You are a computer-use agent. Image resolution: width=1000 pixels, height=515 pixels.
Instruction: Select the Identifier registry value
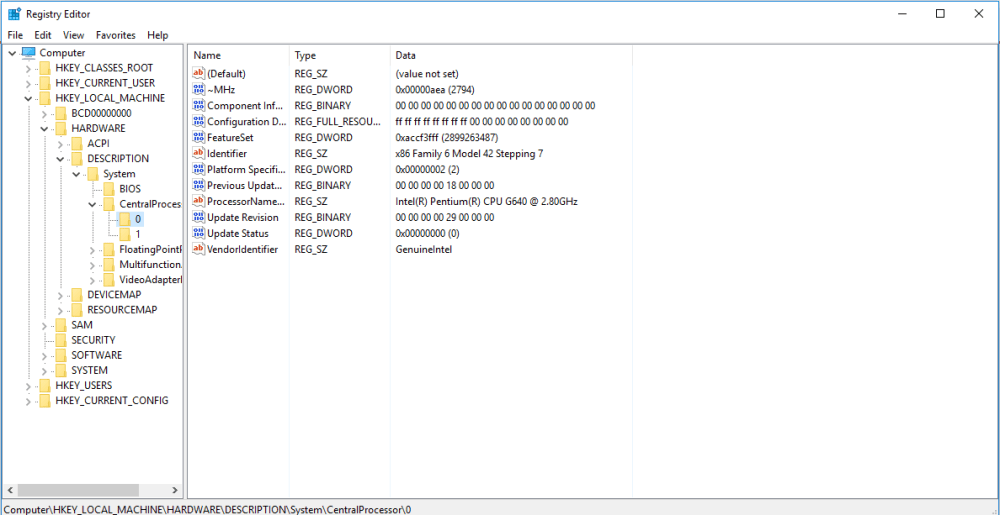227,153
